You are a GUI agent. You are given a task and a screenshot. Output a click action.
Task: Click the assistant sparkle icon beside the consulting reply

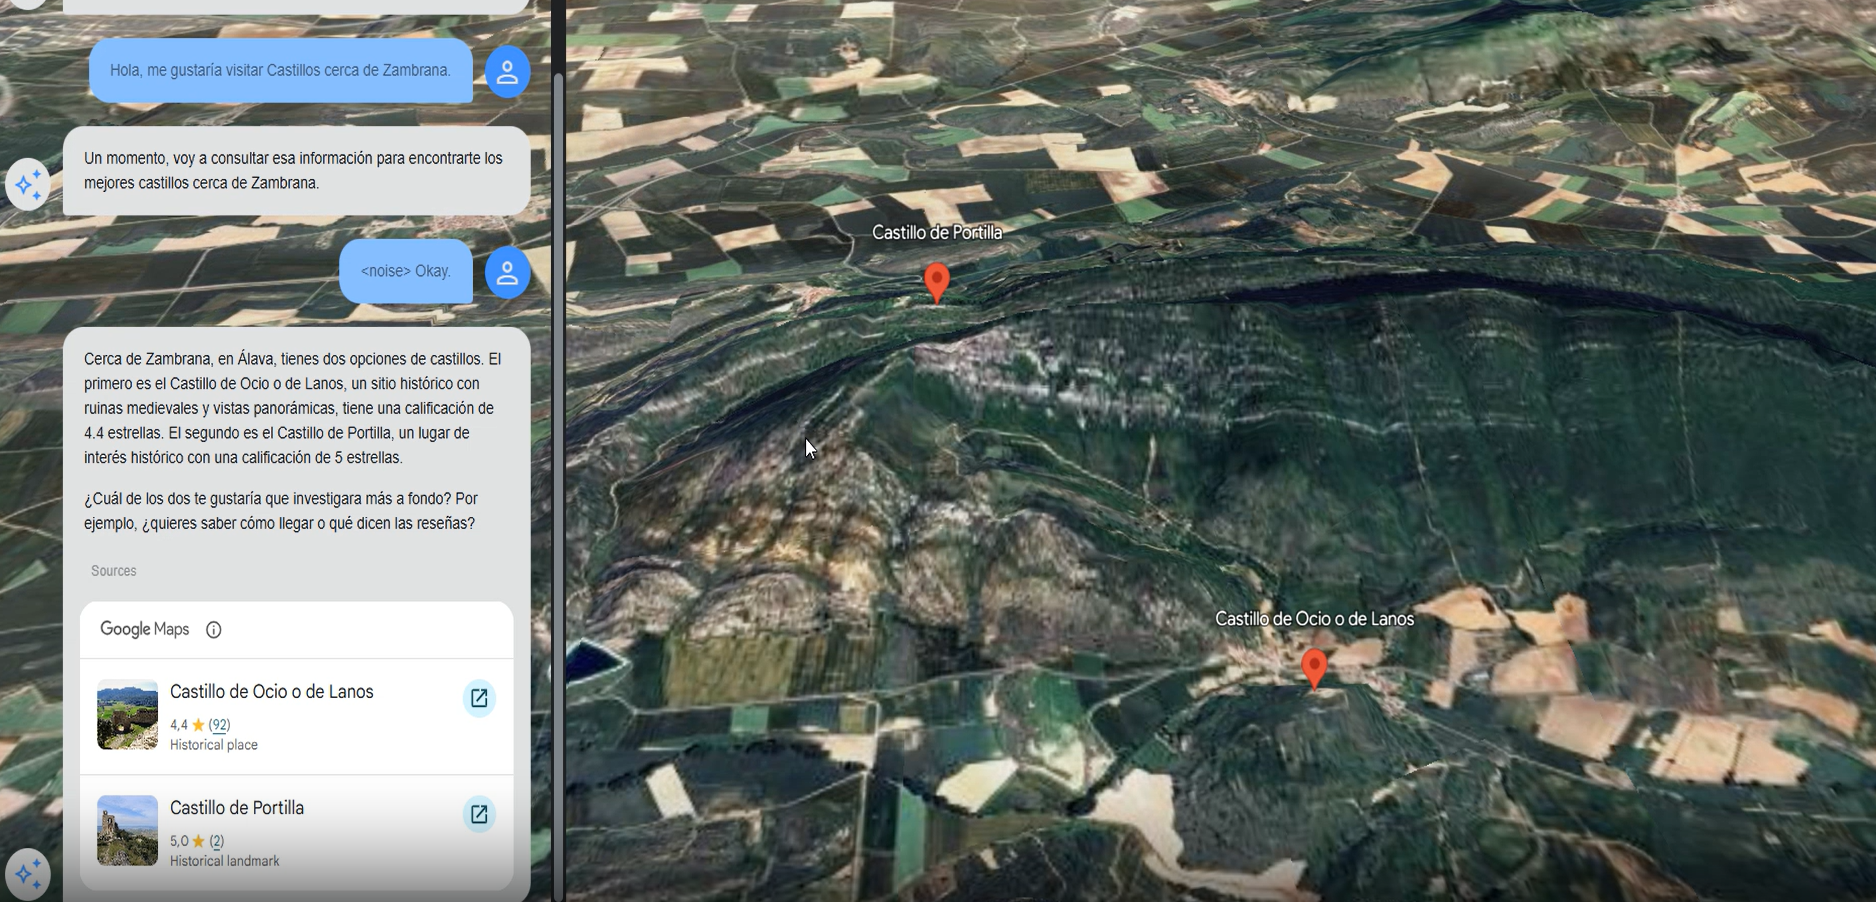[x=28, y=184]
